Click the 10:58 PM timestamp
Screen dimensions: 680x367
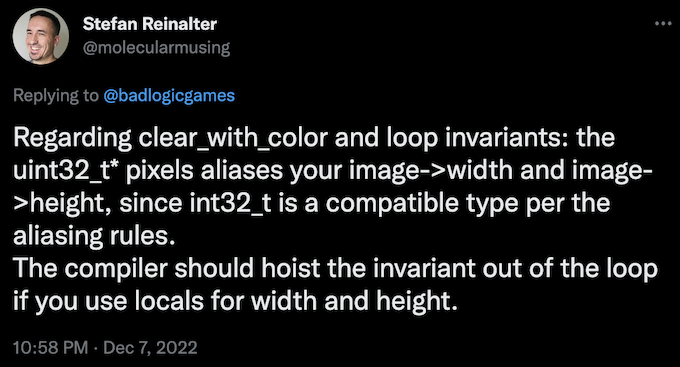coord(50,347)
